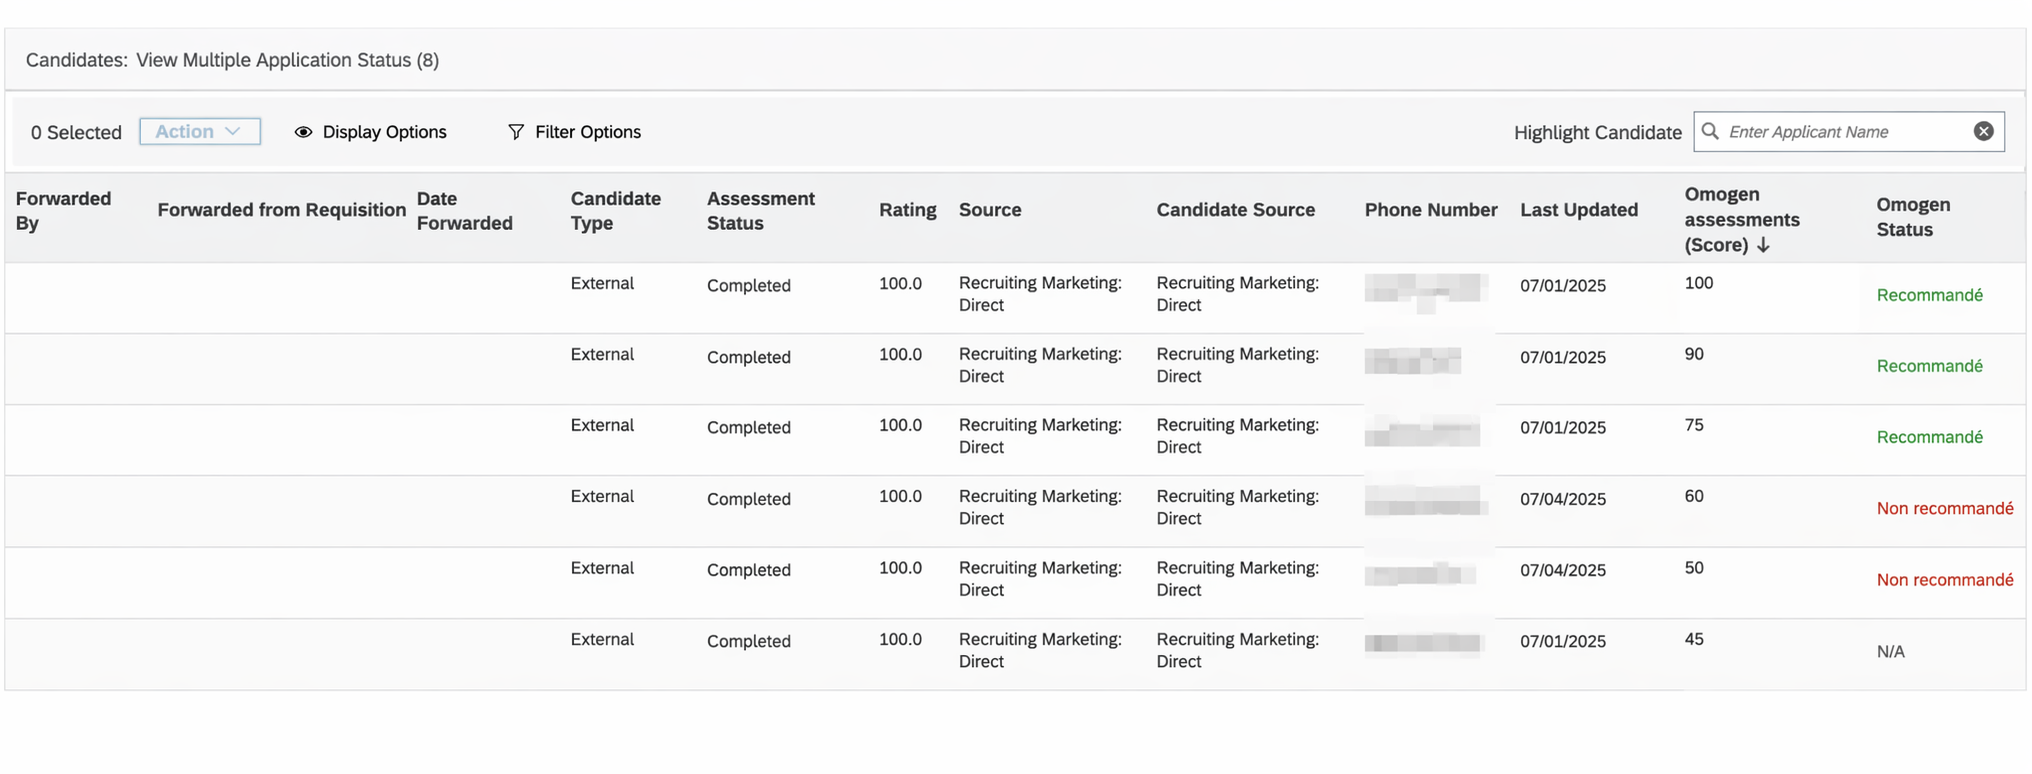The height and width of the screenshot is (774, 2032).
Task: Click the Display Options eye icon
Action: [x=303, y=132]
